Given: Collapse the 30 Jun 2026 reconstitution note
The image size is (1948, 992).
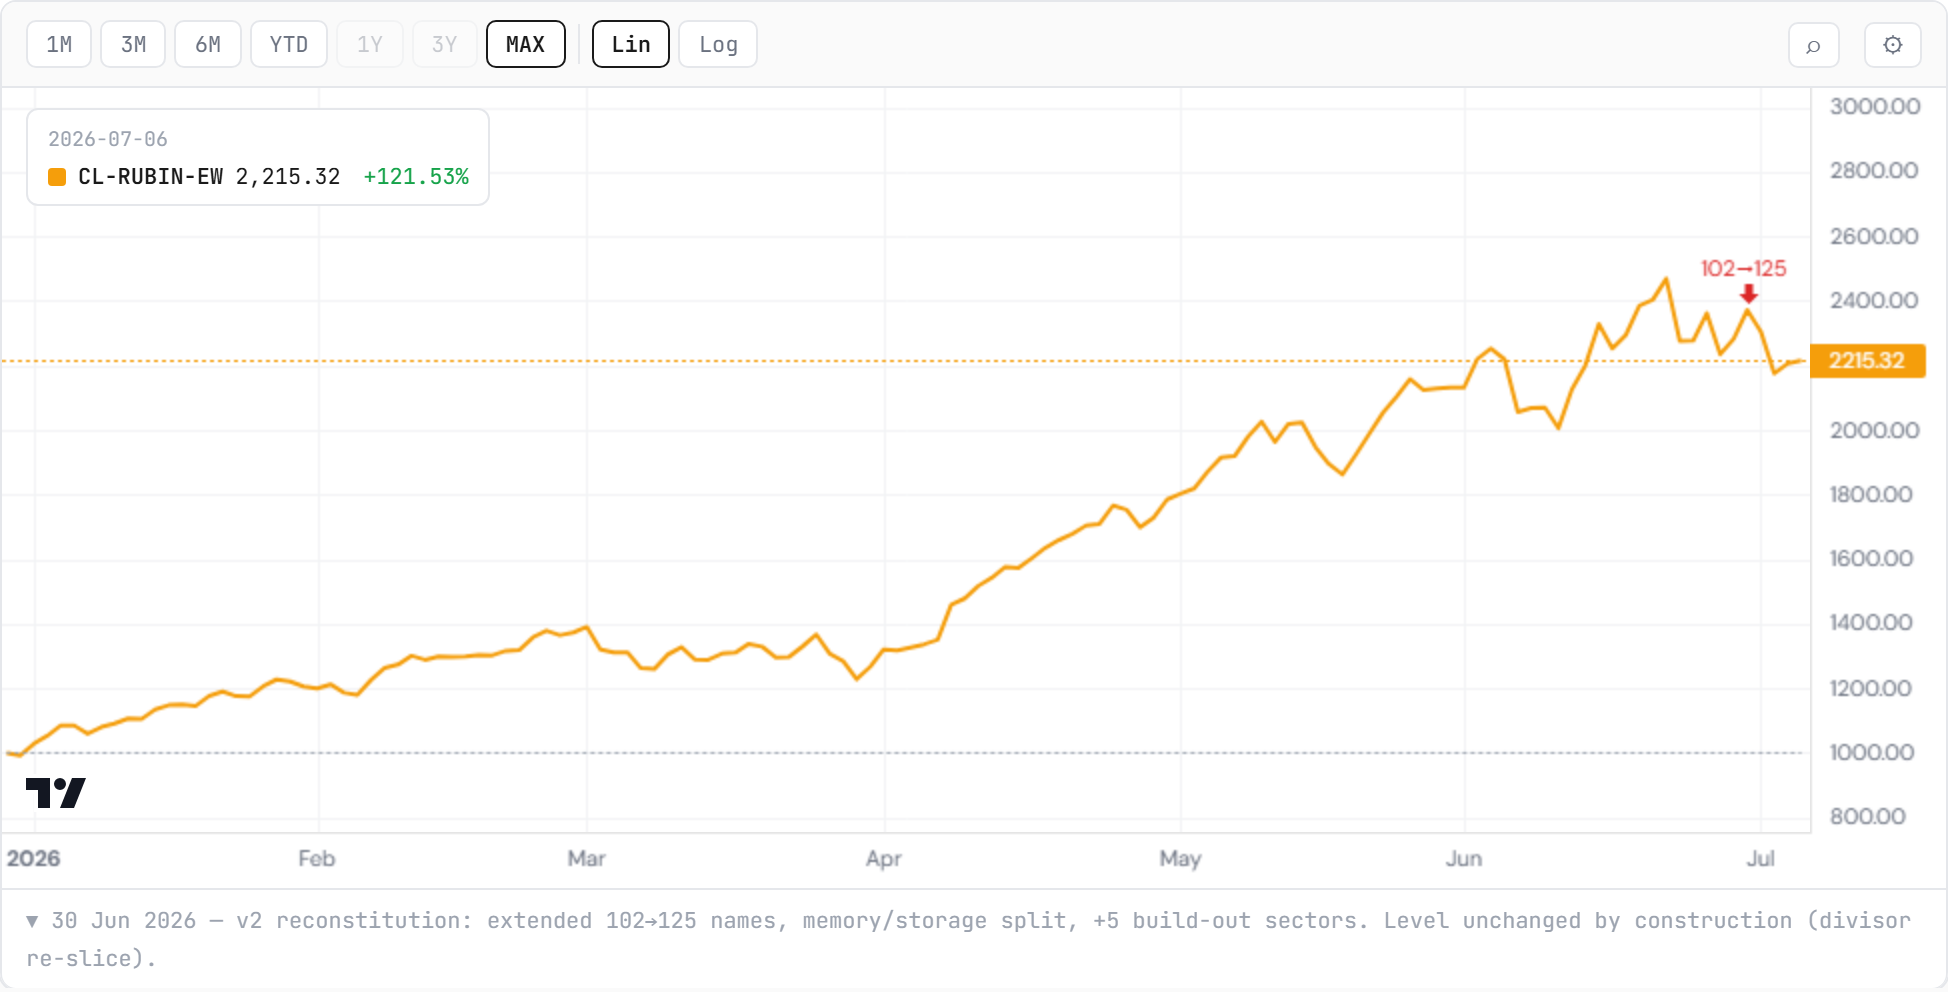Looking at the screenshot, I should coord(32,921).
